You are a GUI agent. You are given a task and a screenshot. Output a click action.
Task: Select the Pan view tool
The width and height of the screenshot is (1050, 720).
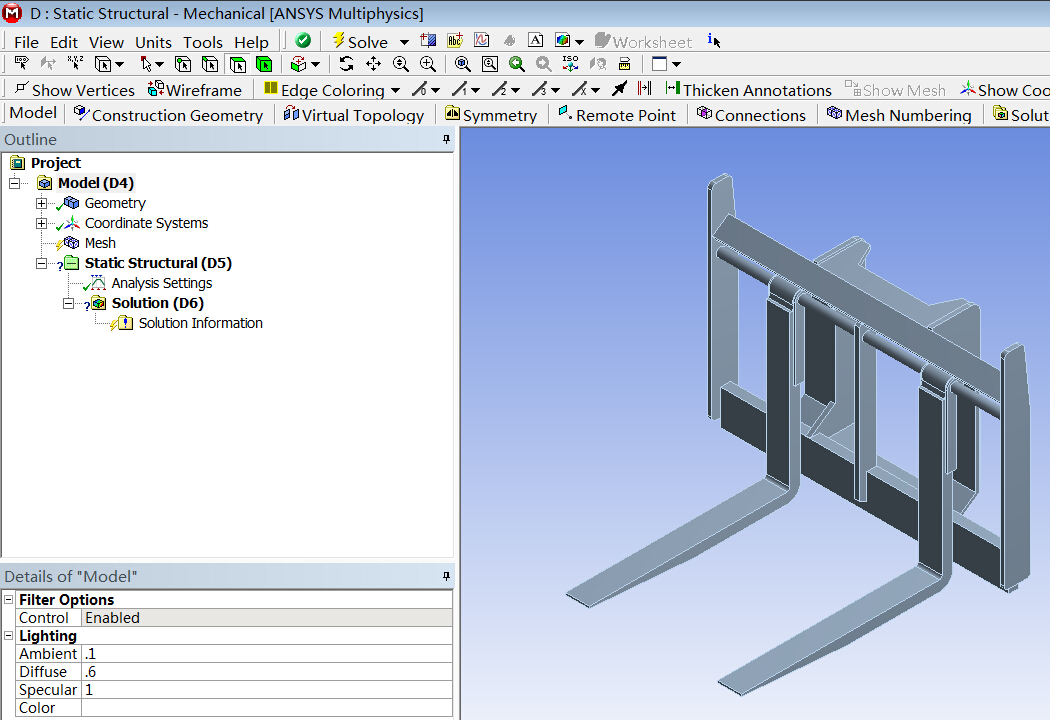point(373,64)
